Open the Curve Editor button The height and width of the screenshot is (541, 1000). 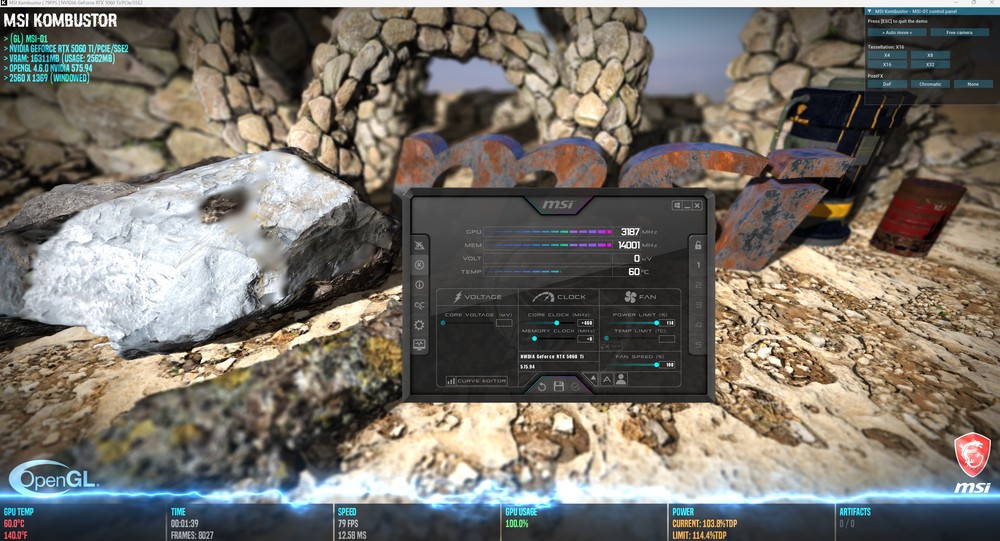[476, 381]
